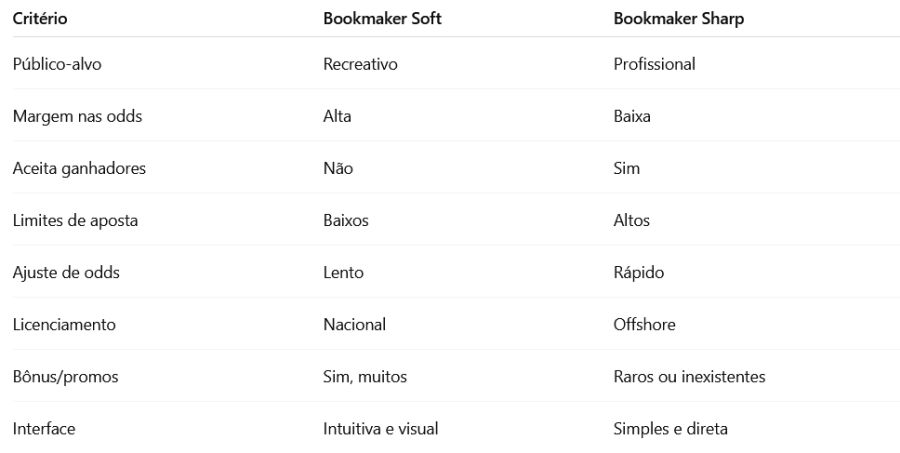Select the Bookmaker Soft column header

click(382, 18)
